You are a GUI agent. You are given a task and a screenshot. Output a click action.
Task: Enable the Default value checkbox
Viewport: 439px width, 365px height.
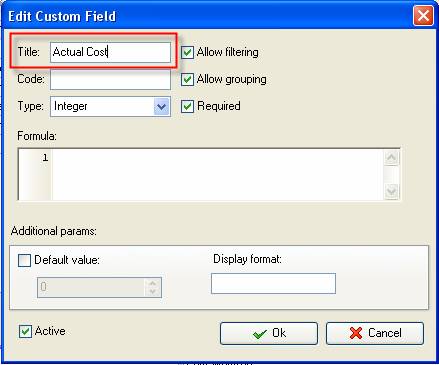(x=24, y=260)
